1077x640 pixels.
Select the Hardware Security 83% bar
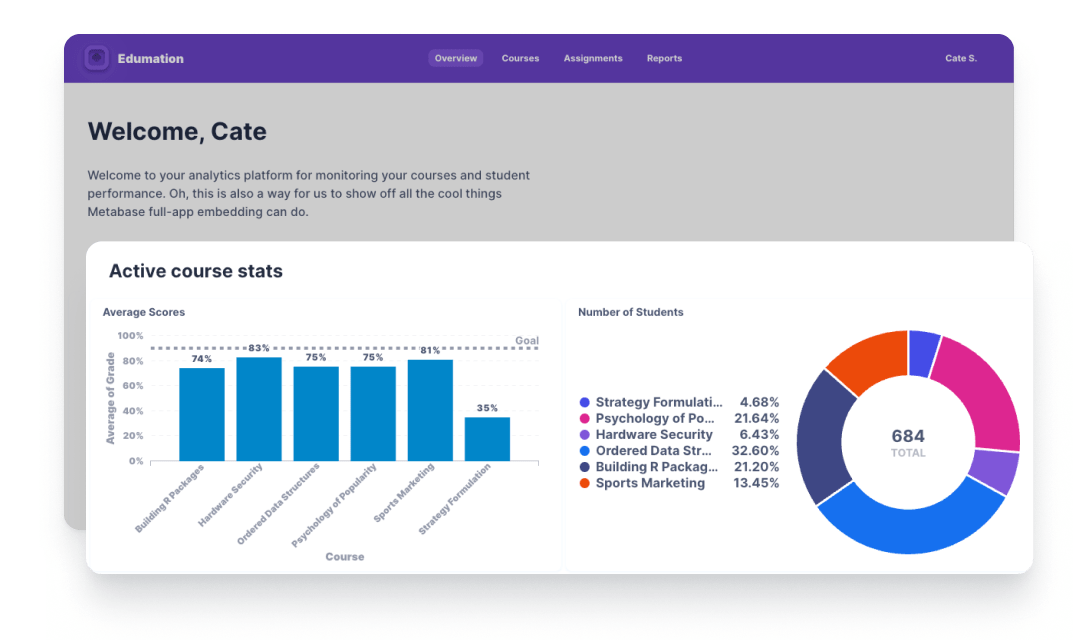258,409
